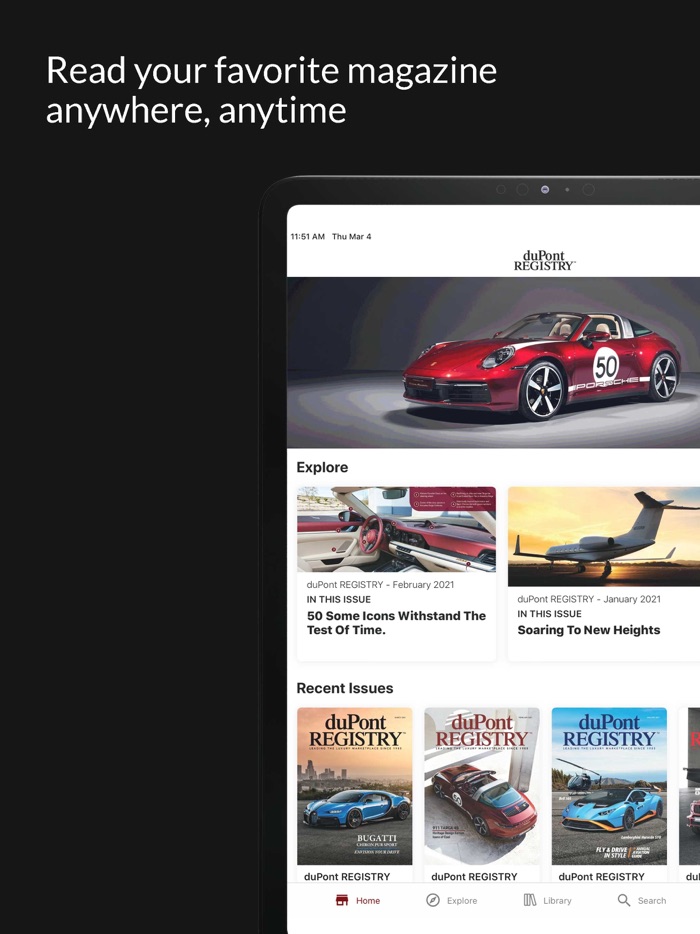The image size is (700, 934).
Task: Tap the "Recent Issues" section heading
Action: click(x=345, y=688)
